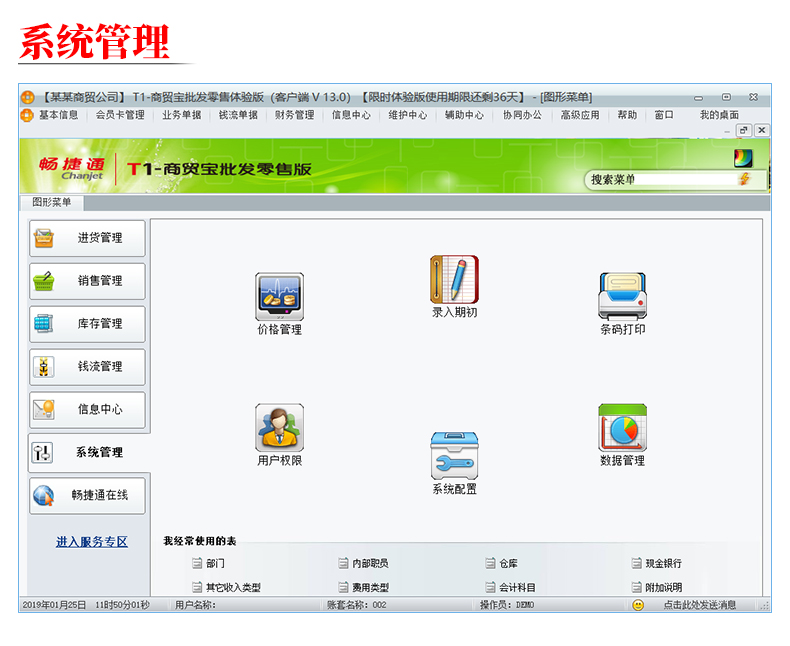Open 条码打印 barcode printer icon
Viewport: 790px width, 646px height.
click(x=622, y=297)
